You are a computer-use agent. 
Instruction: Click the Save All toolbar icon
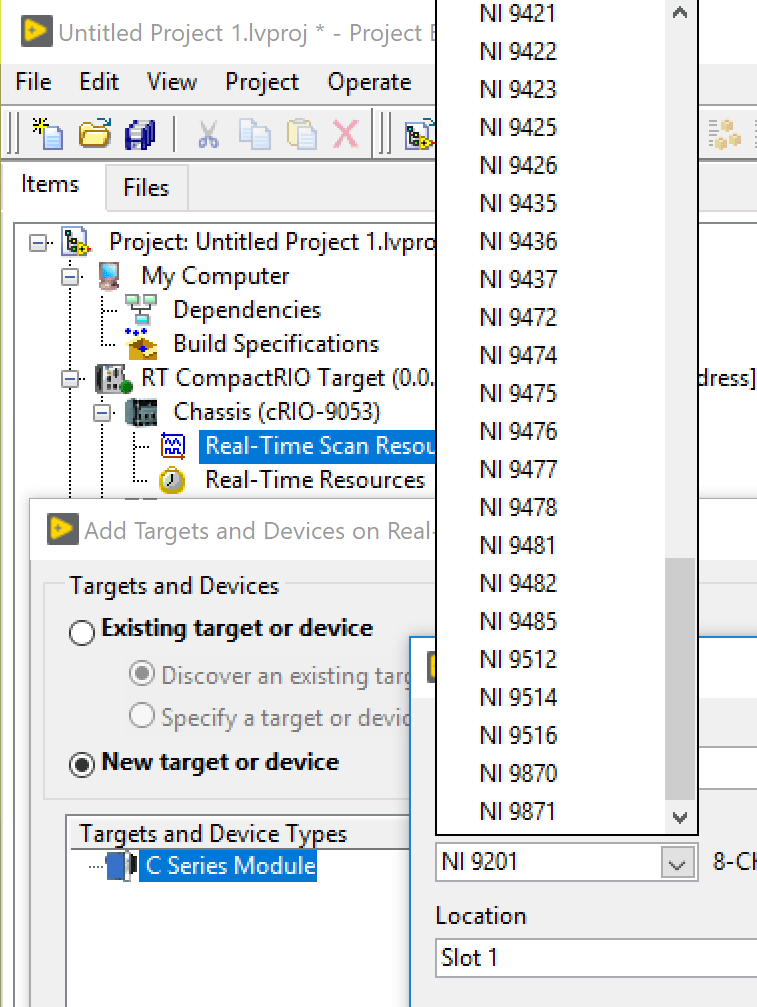pyautogui.click(x=140, y=135)
